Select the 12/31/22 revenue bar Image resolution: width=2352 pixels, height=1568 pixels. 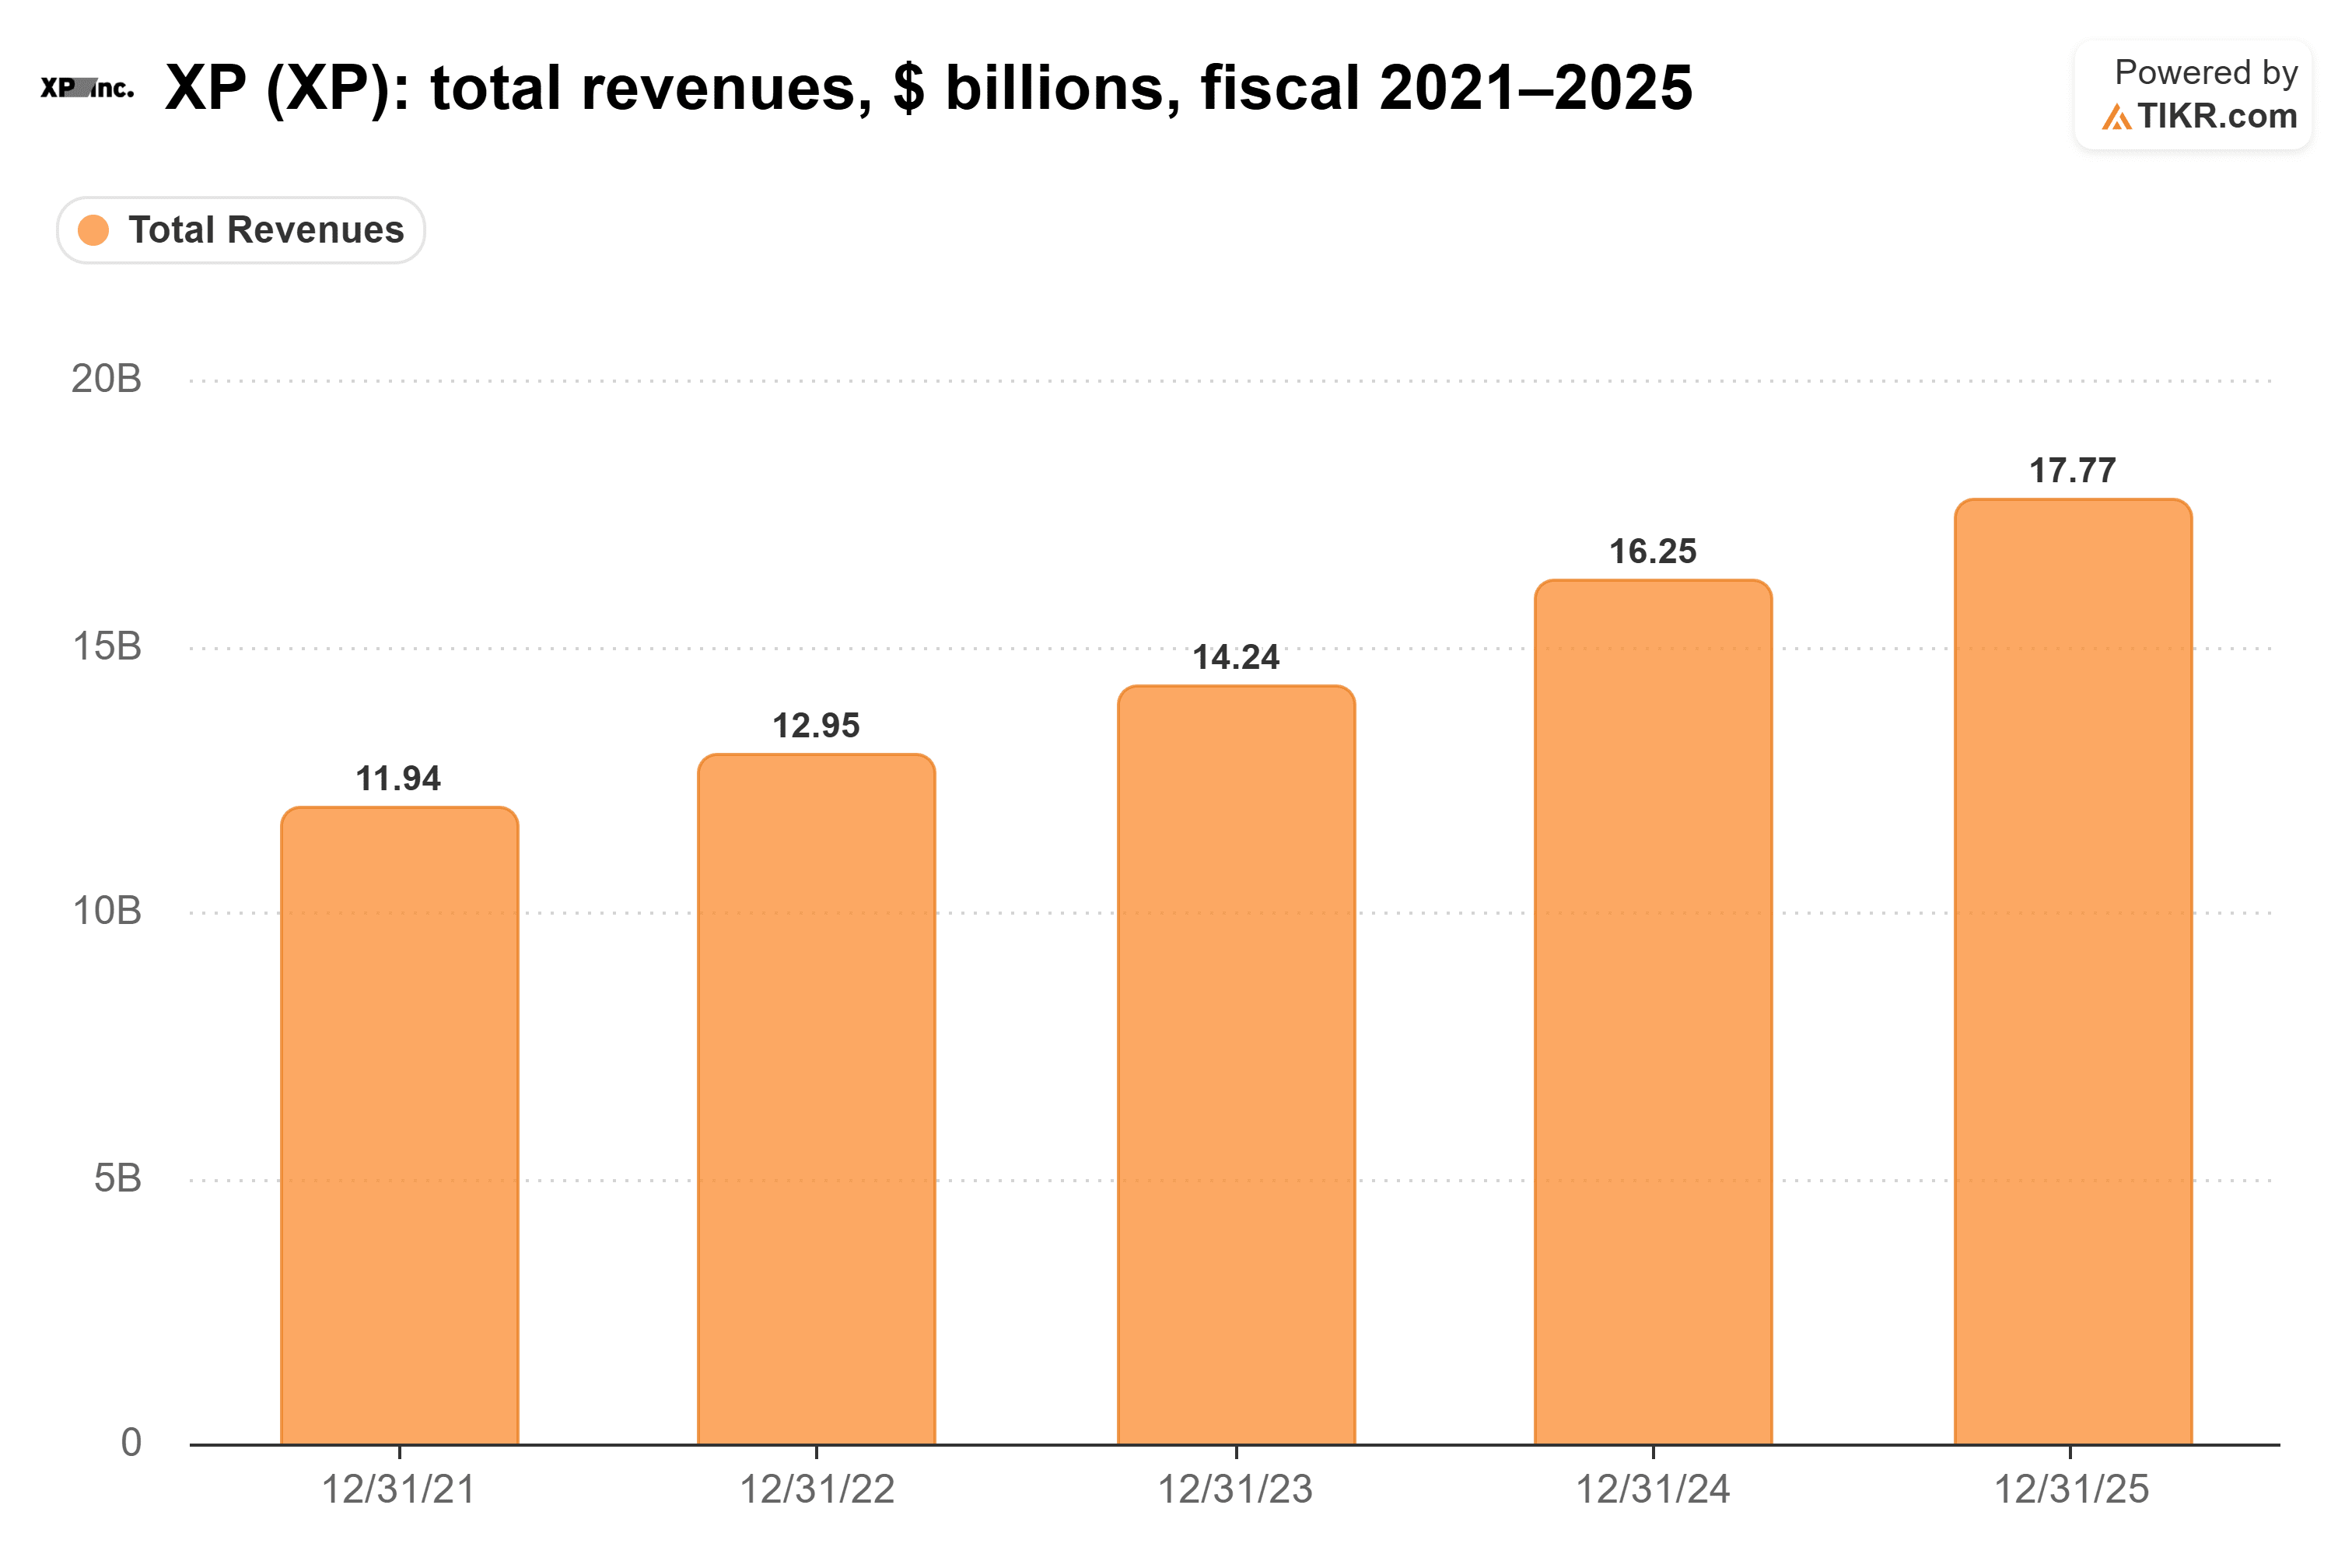(816, 1098)
